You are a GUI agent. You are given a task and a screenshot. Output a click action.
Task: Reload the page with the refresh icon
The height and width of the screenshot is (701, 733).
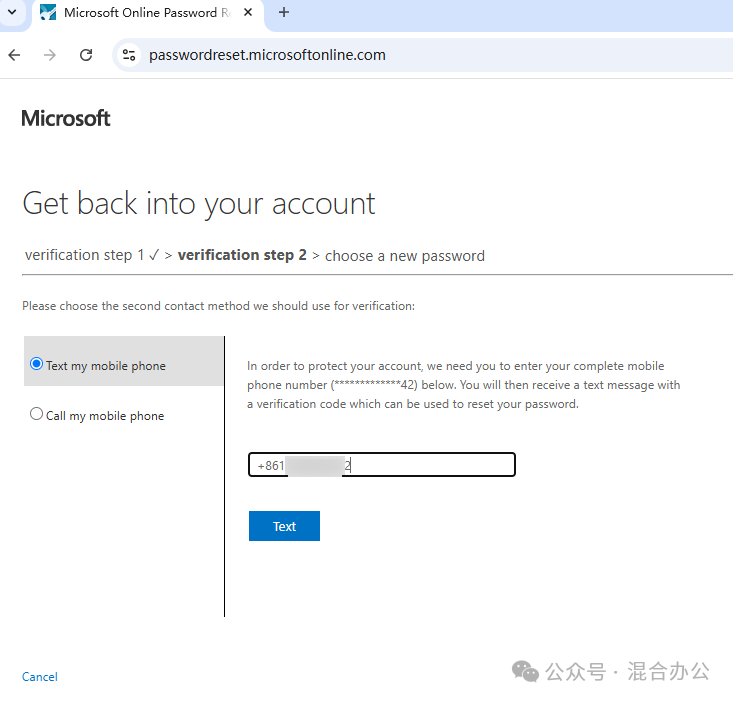pyautogui.click(x=86, y=55)
